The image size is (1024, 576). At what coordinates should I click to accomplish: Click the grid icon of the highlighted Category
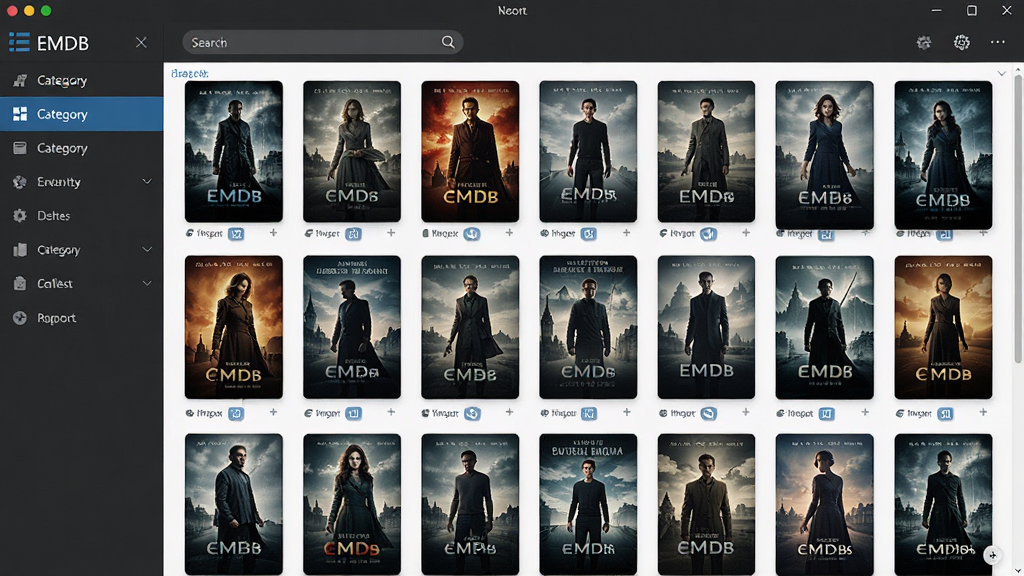[20, 114]
